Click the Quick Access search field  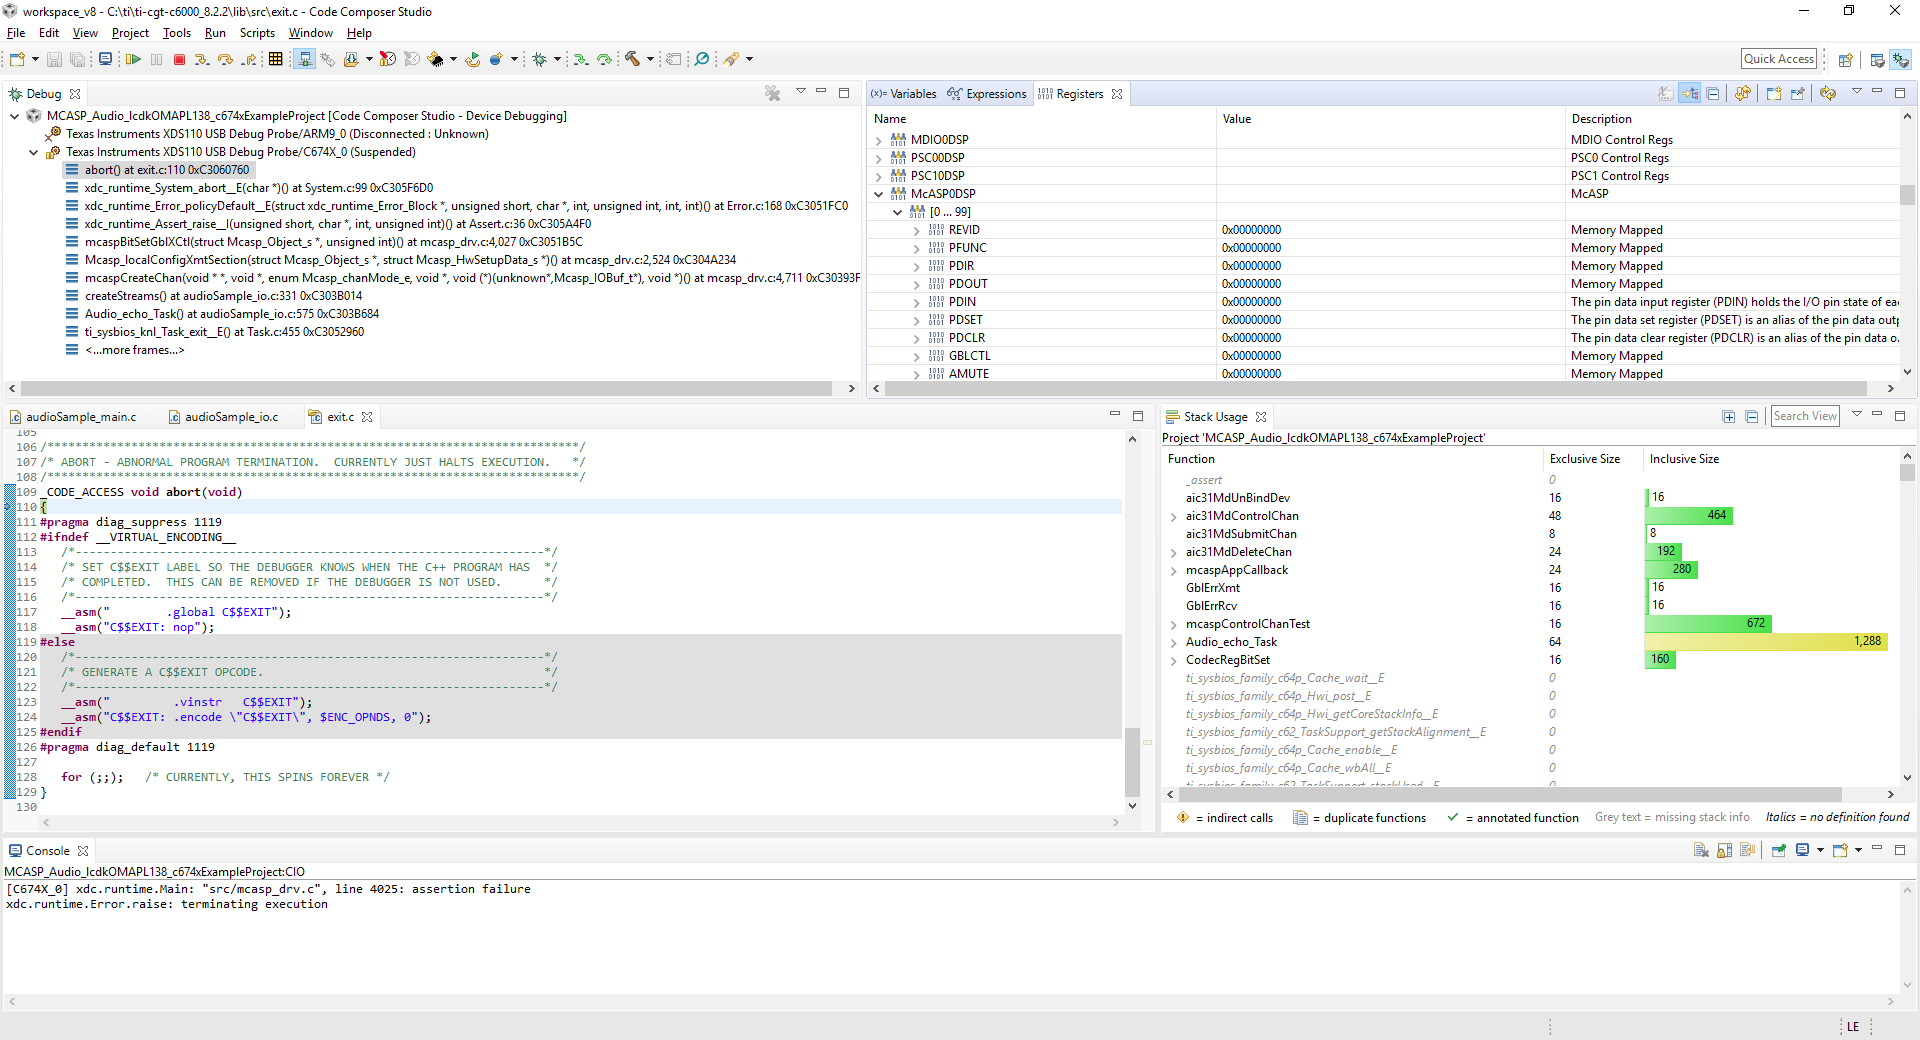click(x=1778, y=59)
